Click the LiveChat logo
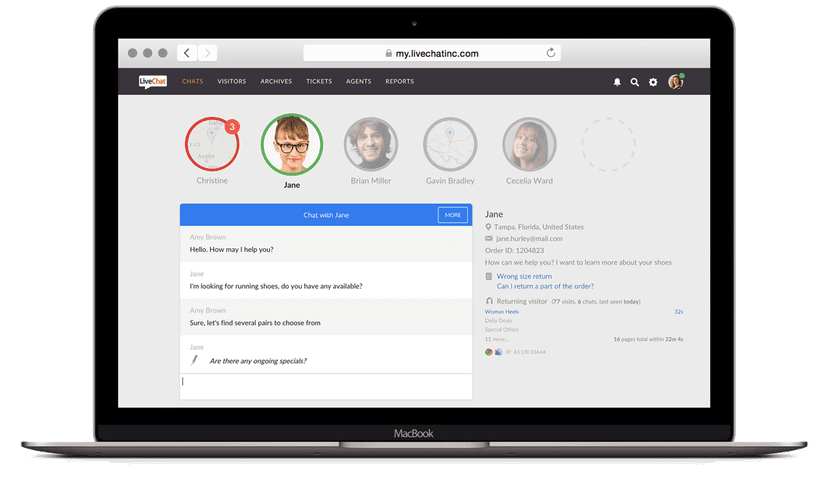Screen dimensions: 828x492 pyautogui.click(x=151, y=81)
